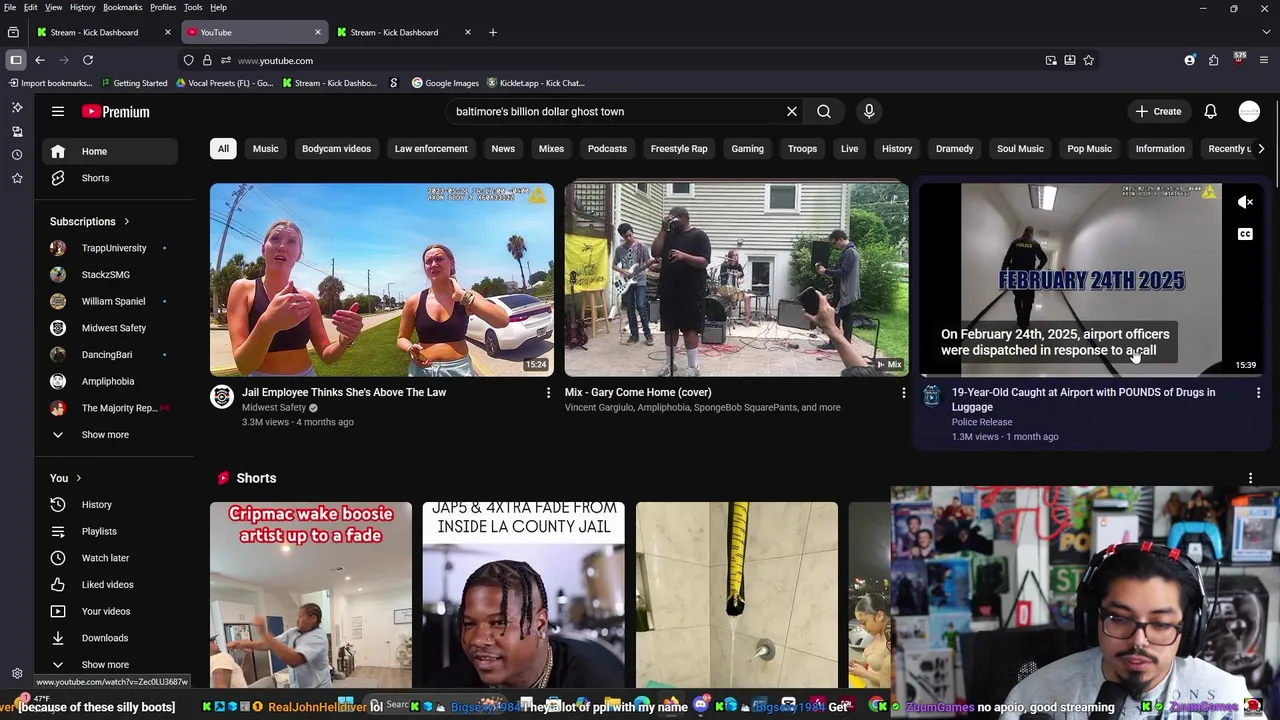Open options for Gary Come Home mix
This screenshot has width=1280, height=720.
904,393
